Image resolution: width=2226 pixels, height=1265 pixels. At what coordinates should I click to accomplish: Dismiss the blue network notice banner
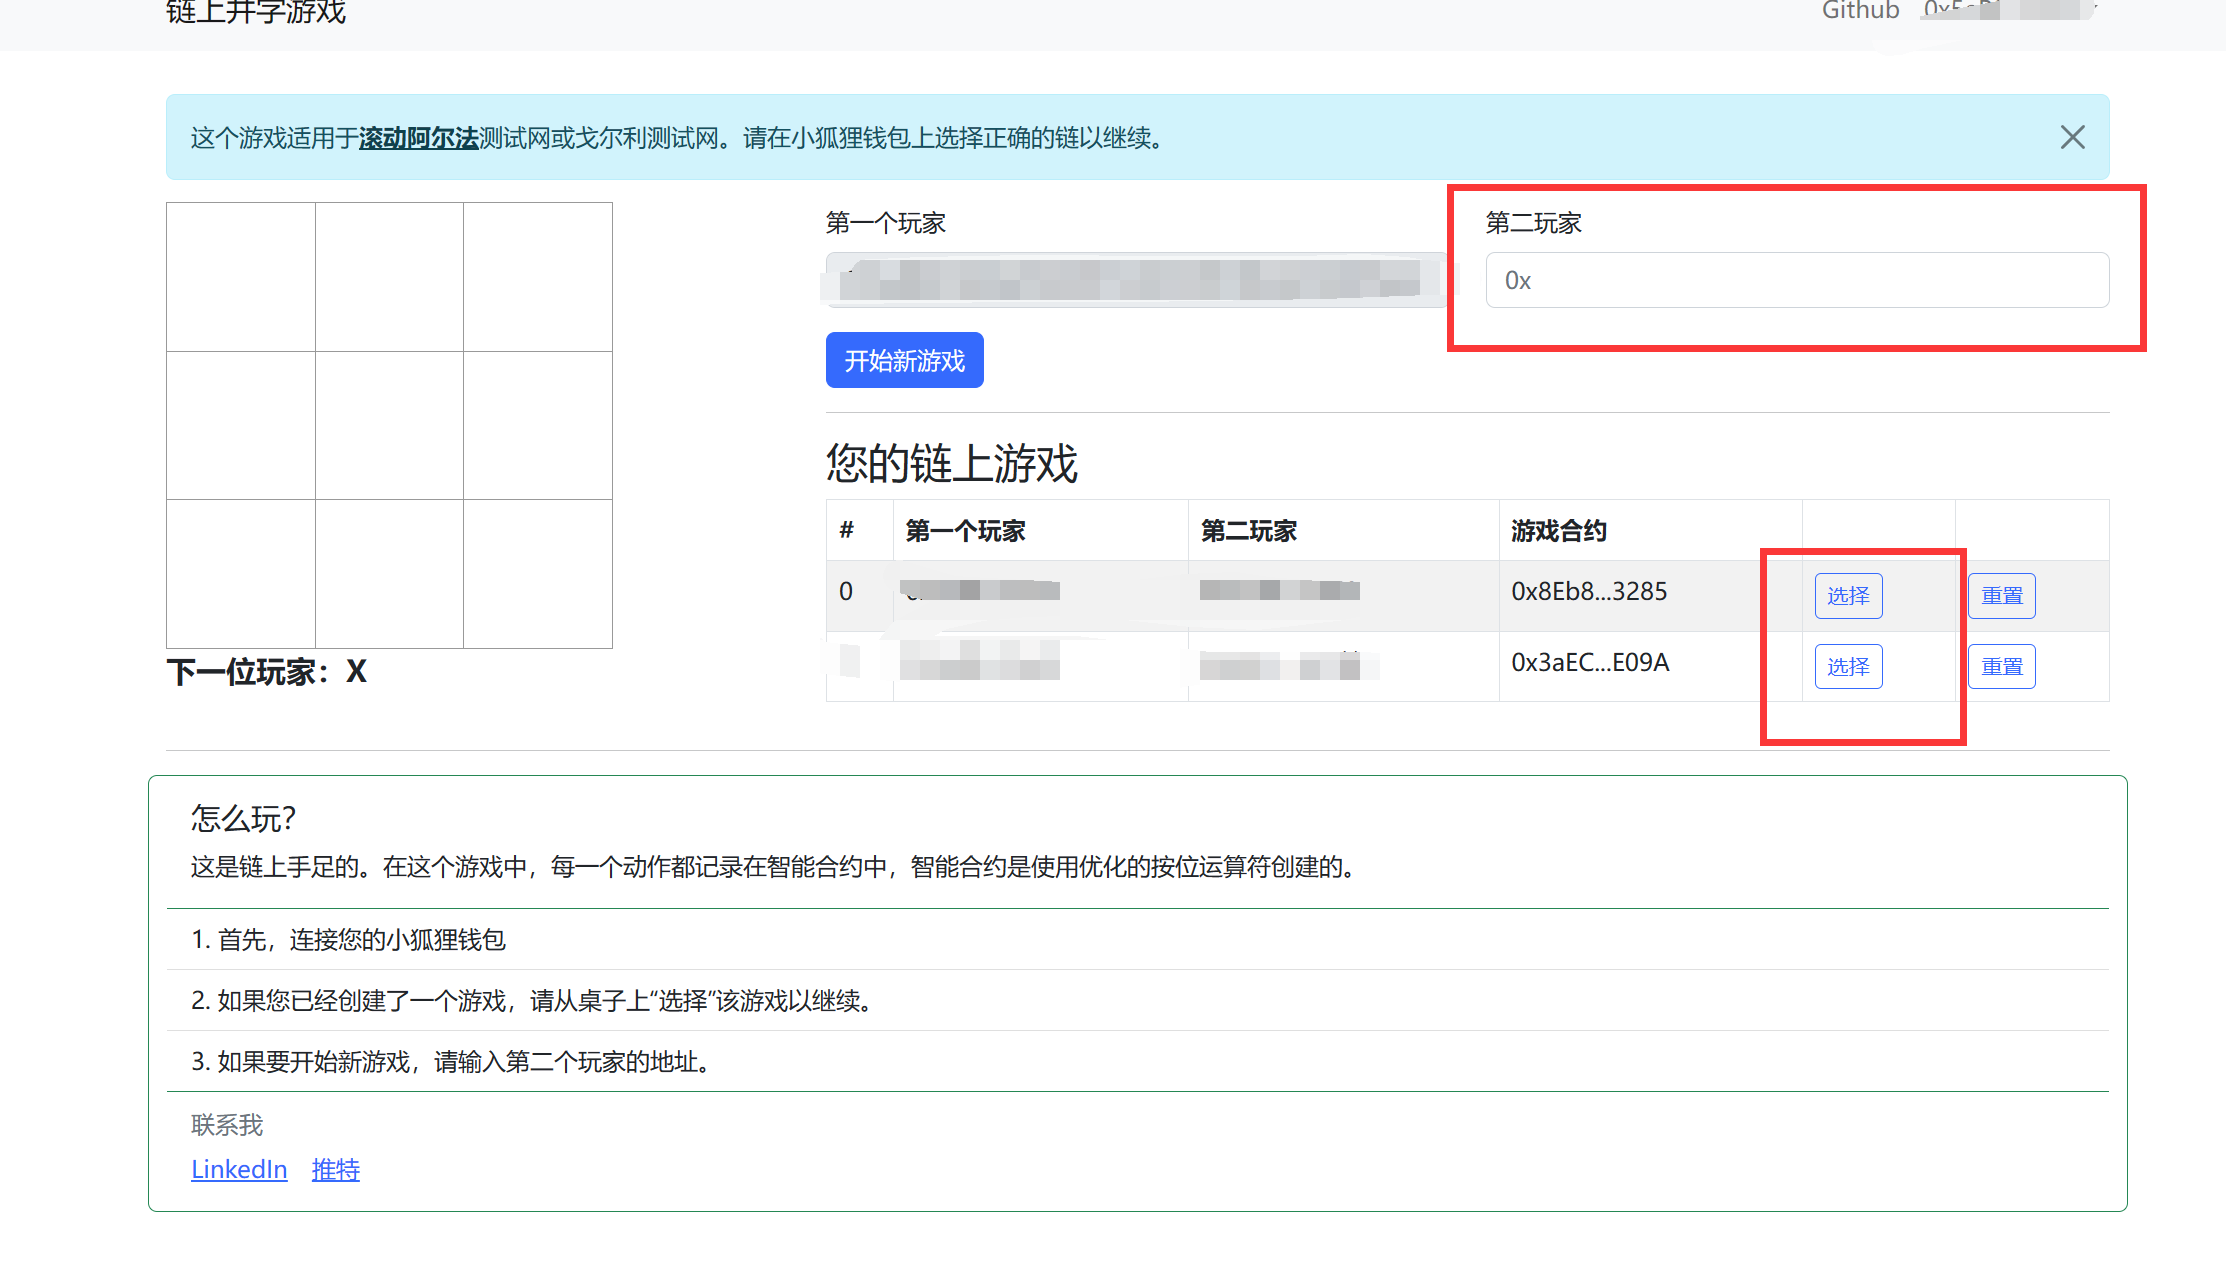pos(2072,137)
